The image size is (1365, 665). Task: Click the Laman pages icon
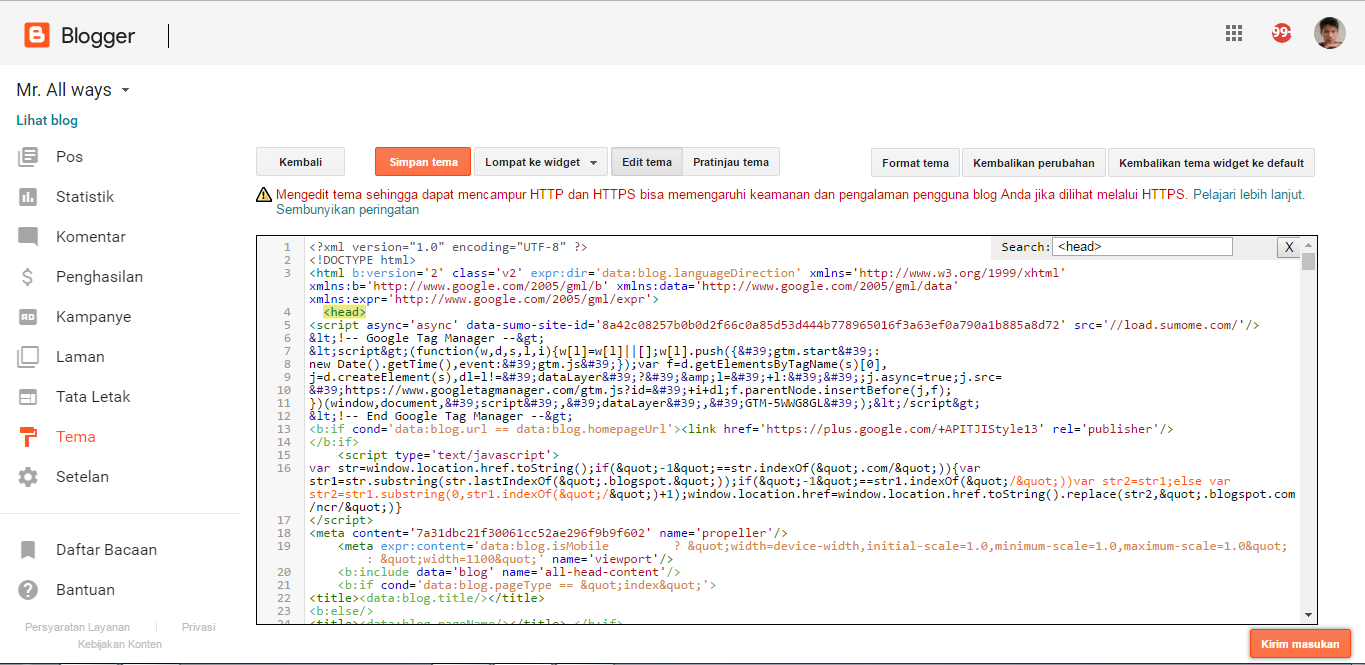[x=28, y=357]
